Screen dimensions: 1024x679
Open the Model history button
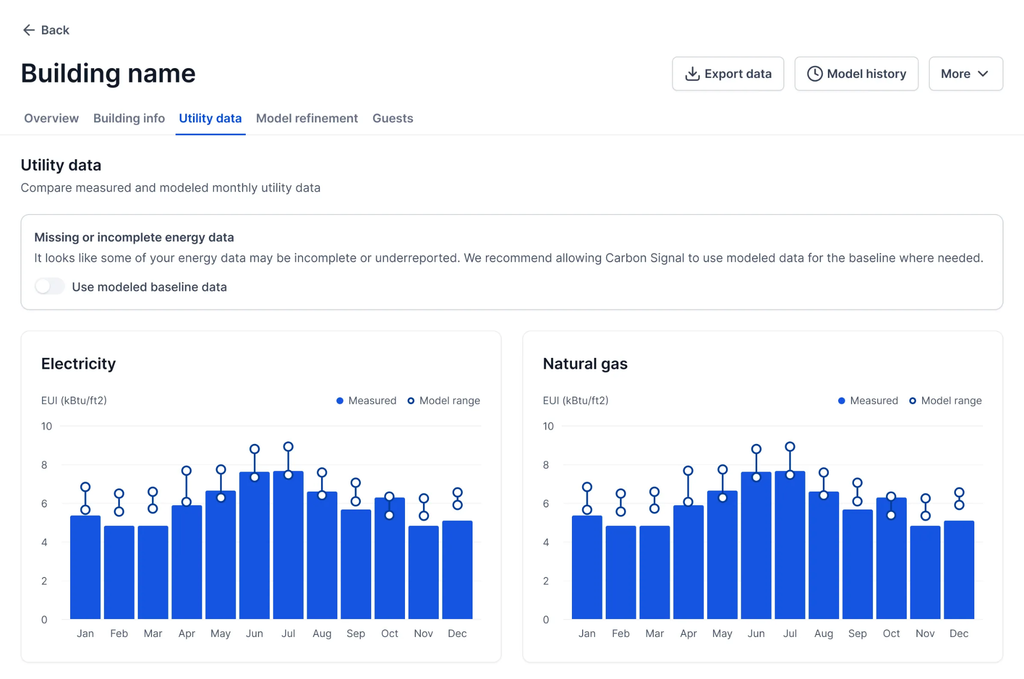point(856,74)
